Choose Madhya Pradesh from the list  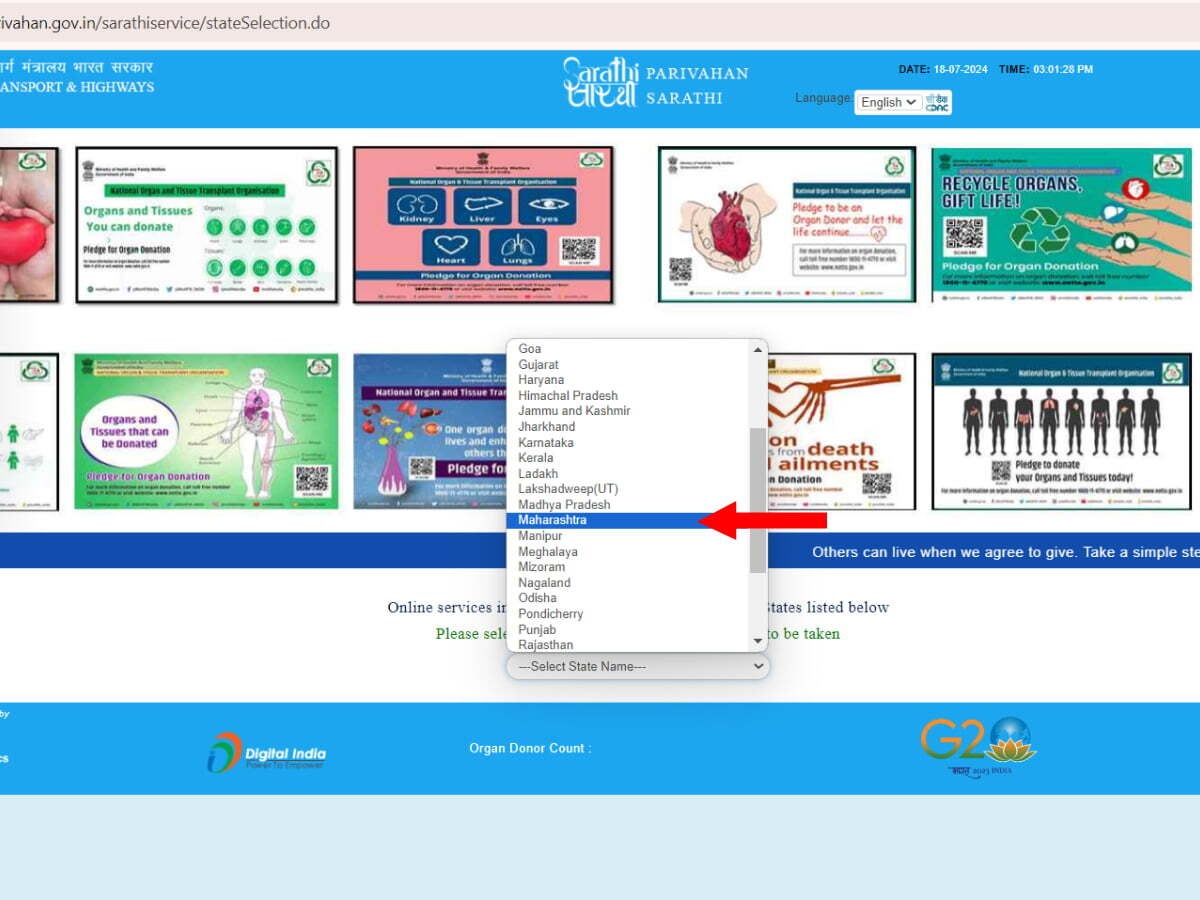click(564, 505)
